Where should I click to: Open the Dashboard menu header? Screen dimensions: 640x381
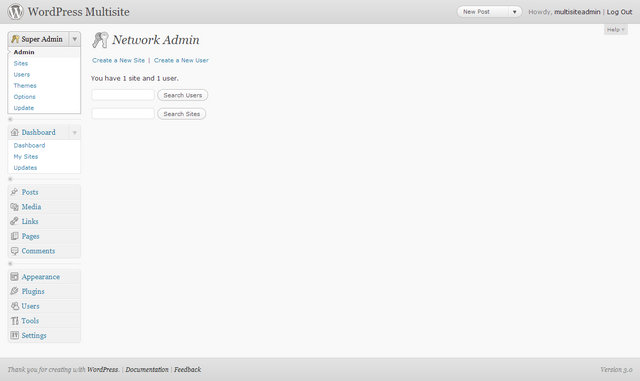tap(38, 132)
